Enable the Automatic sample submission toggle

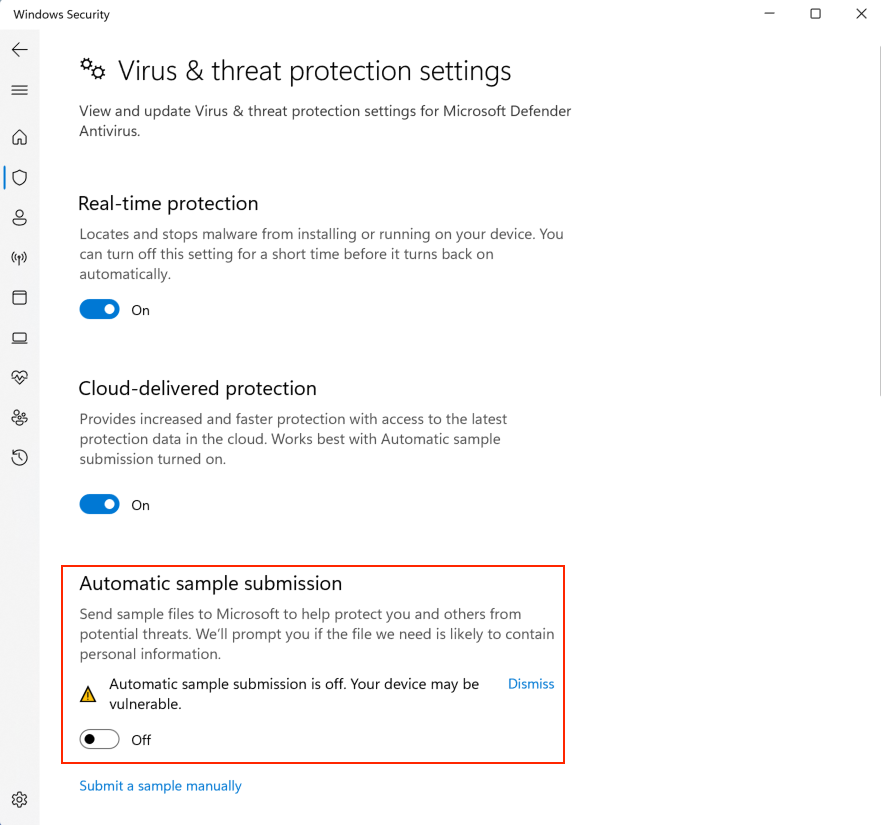click(x=100, y=740)
